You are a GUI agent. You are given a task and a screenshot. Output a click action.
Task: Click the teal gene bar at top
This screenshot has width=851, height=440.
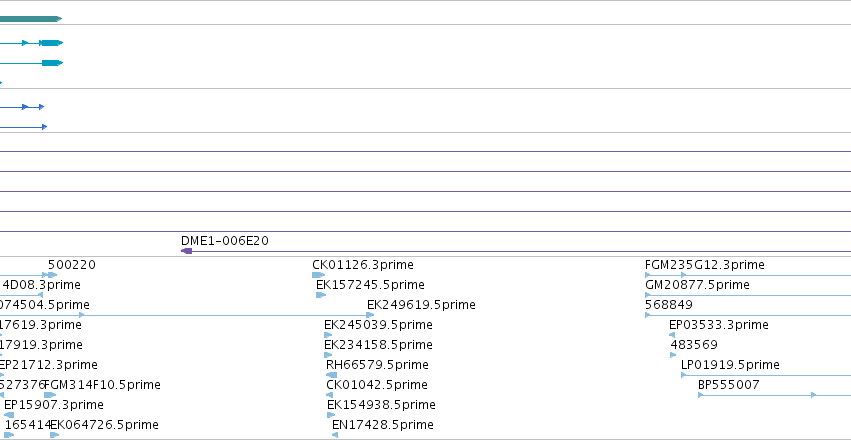[x=31, y=19]
